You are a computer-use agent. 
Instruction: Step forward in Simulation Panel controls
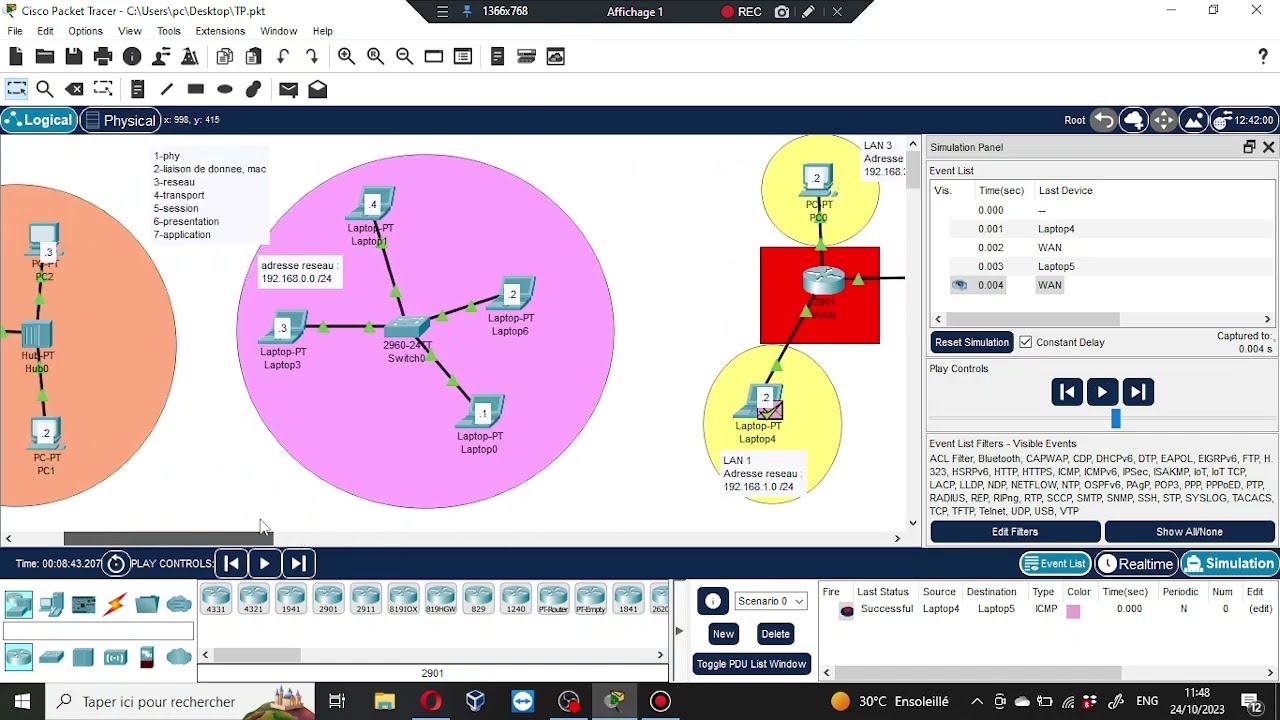click(1137, 392)
